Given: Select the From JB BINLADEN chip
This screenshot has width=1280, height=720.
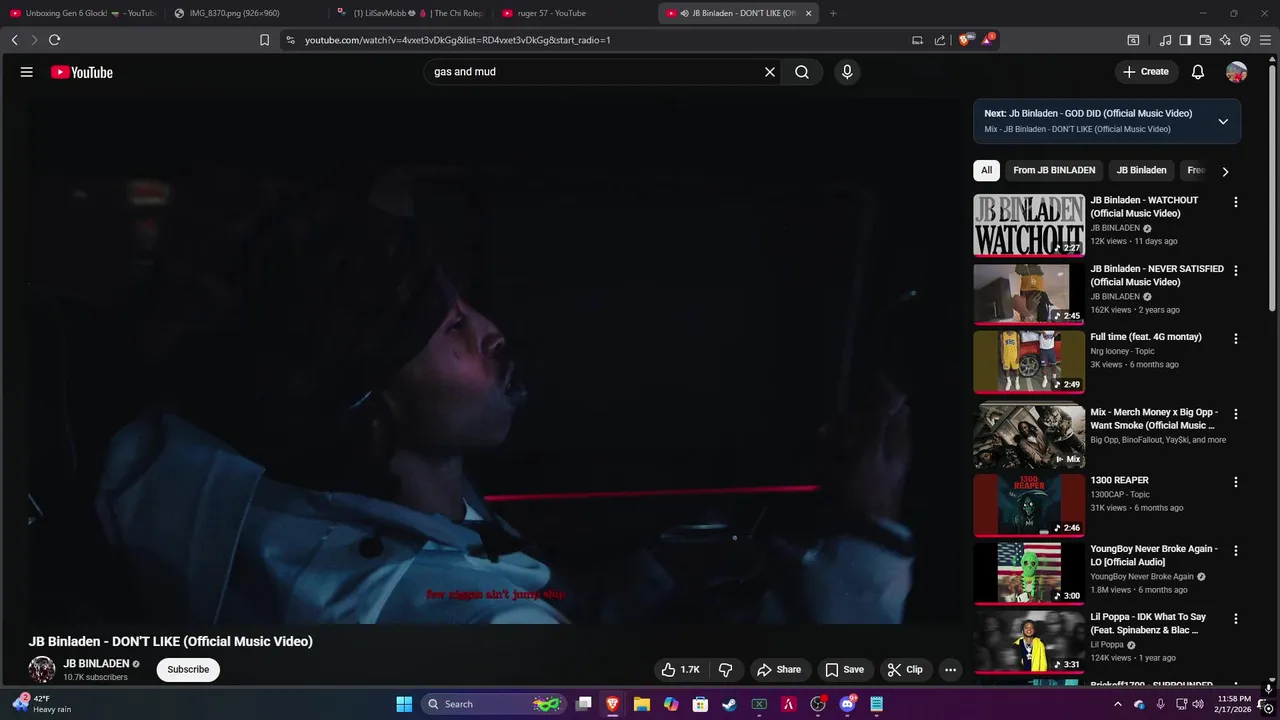Looking at the screenshot, I should click(x=1054, y=170).
